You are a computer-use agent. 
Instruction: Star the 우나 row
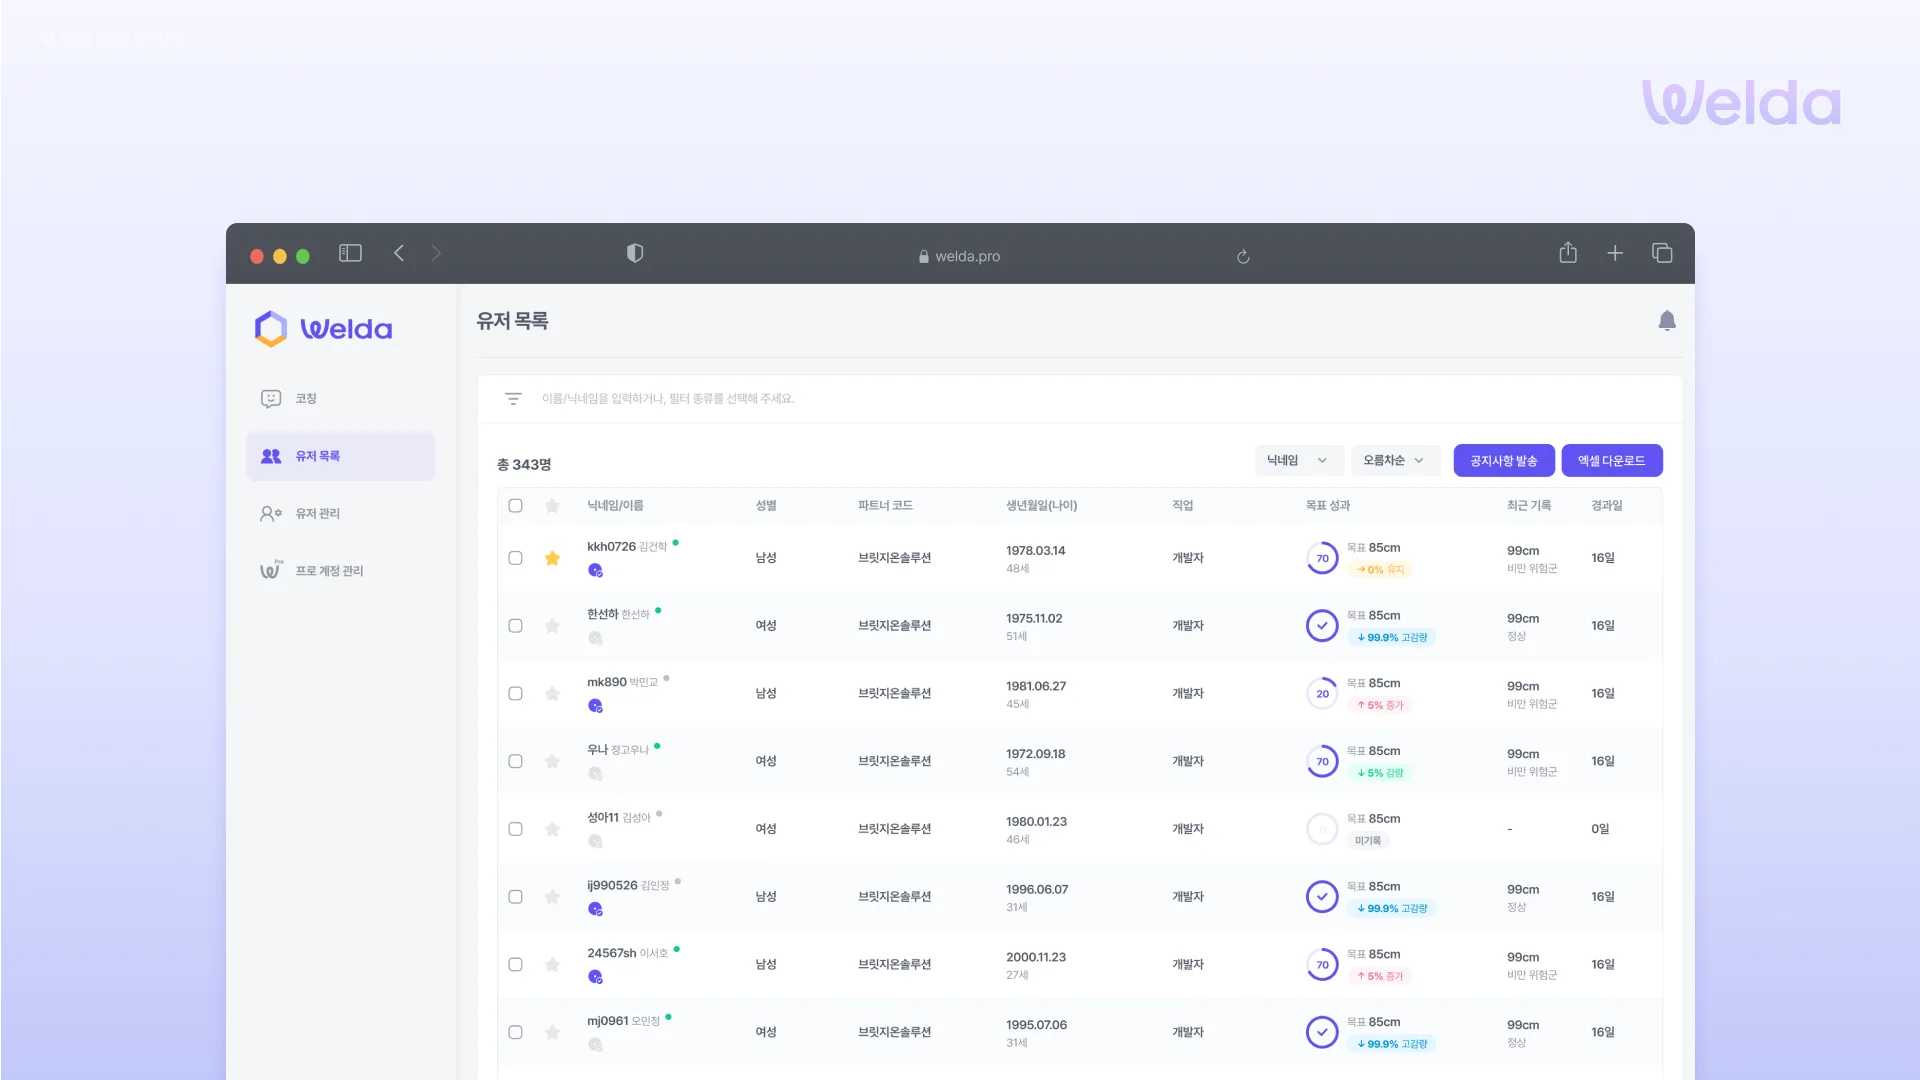coord(552,762)
